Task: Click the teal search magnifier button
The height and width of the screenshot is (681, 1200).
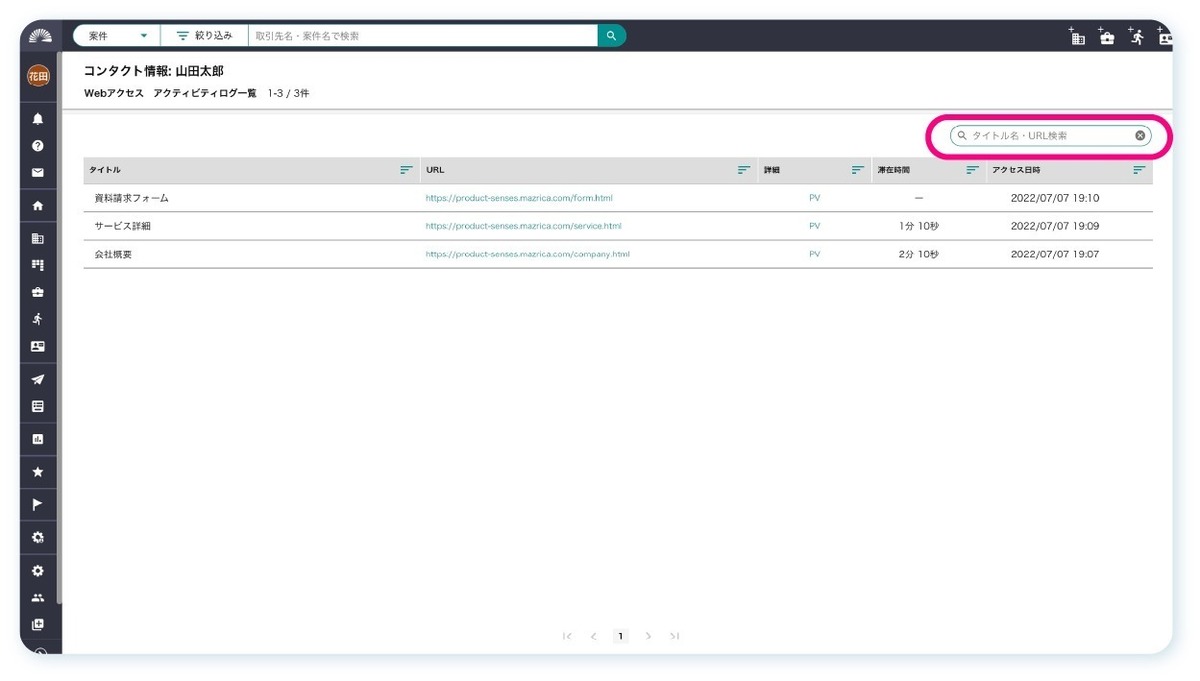Action: (611, 36)
